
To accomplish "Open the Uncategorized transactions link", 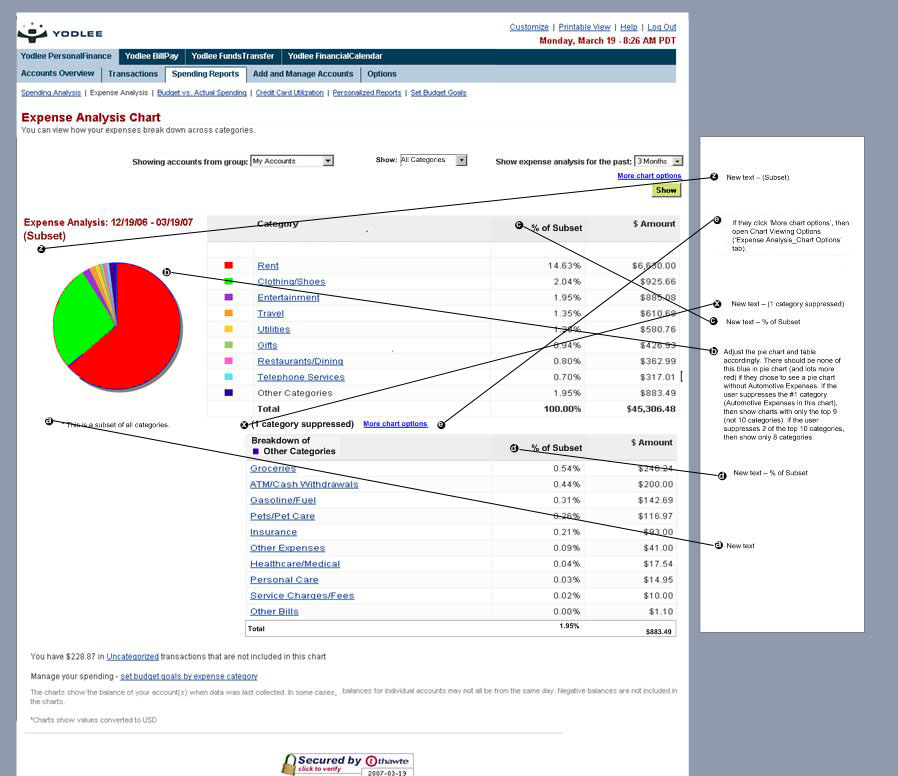I will coord(132,657).
